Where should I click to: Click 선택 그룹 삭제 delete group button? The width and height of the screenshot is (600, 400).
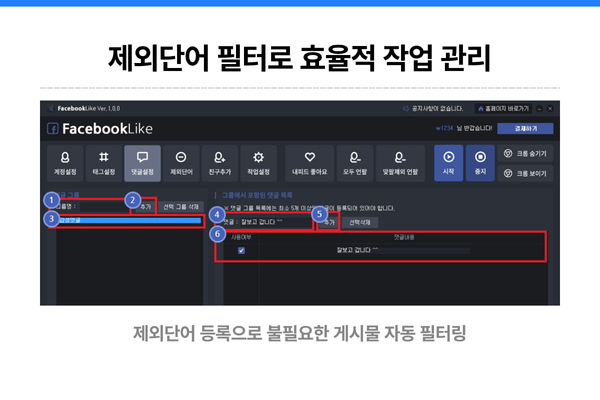coord(181,207)
